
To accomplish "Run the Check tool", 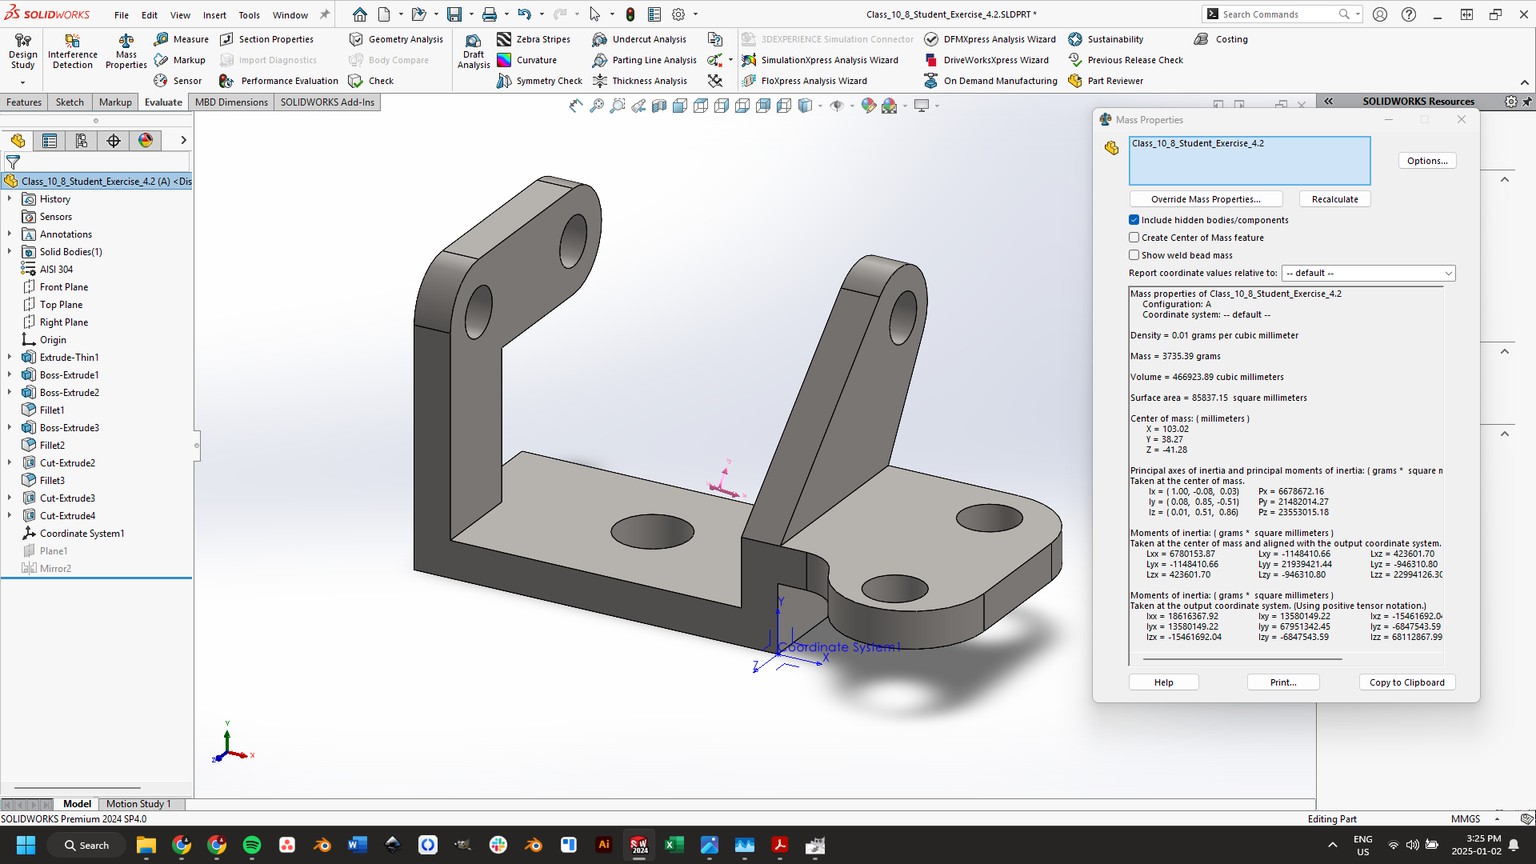I will point(371,81).
